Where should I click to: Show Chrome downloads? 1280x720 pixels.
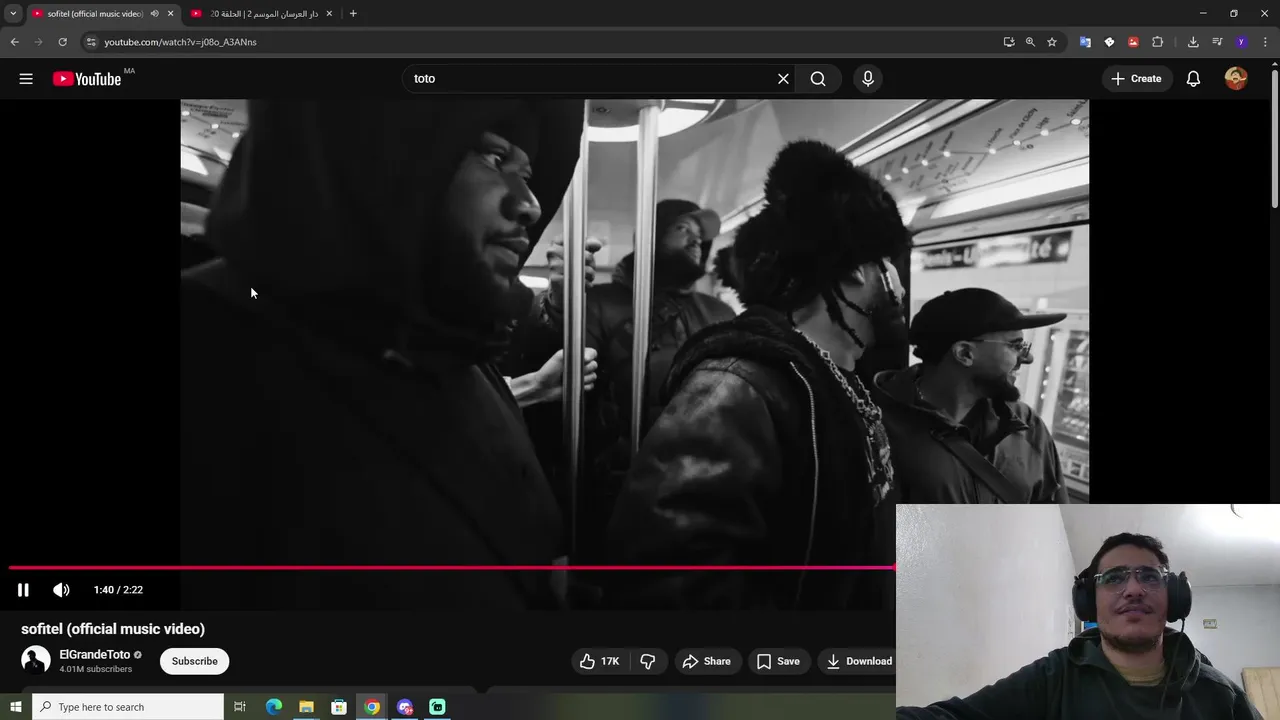click(x=1193, y=42)
